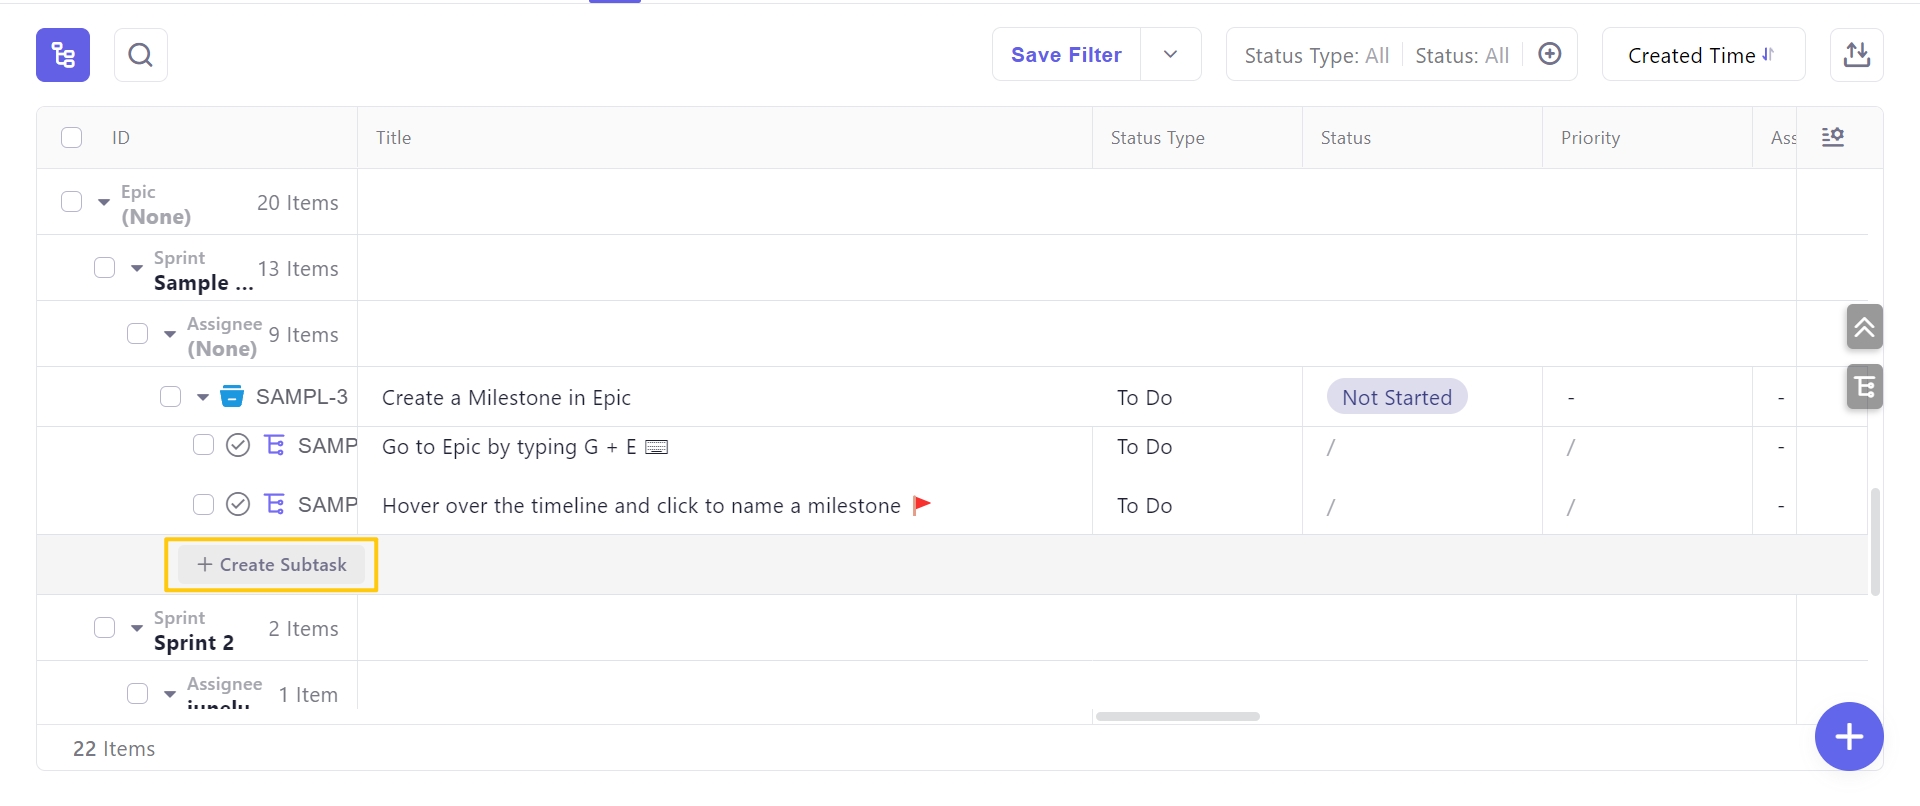
Task: Add a filter with the plus circle icon
Action: coord(1549,54)
